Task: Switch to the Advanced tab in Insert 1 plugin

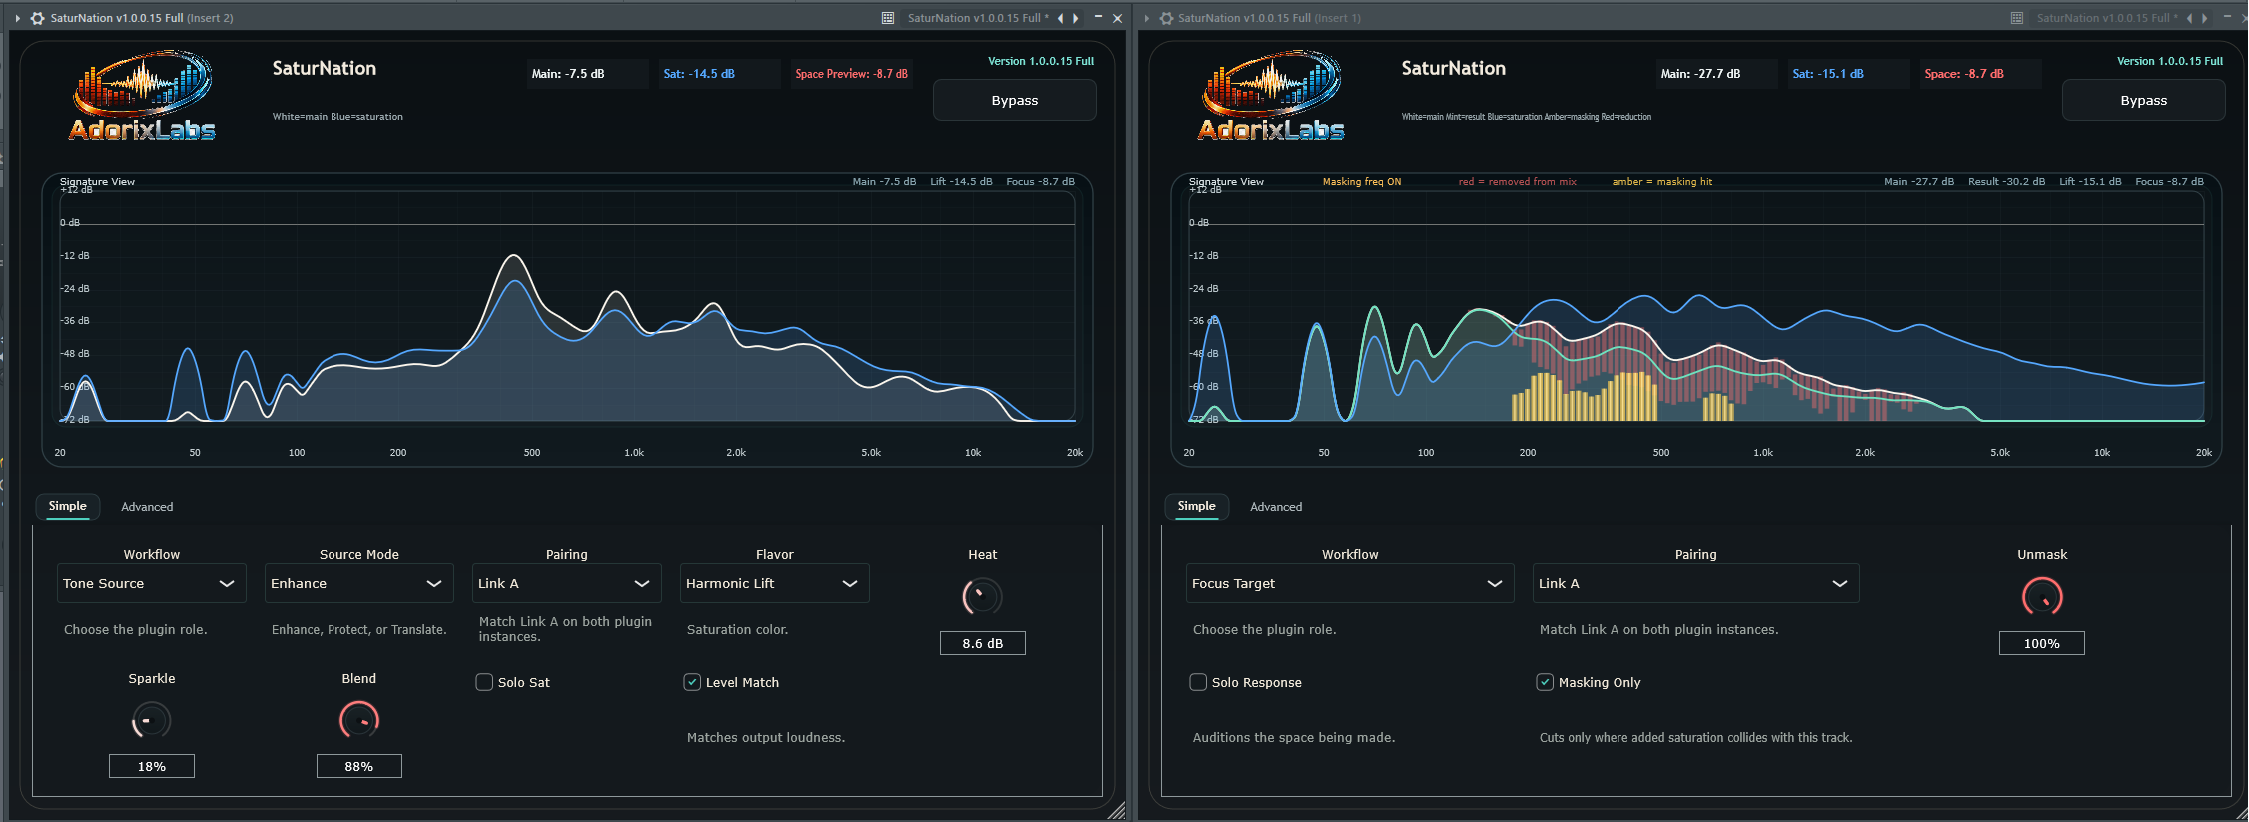Action: 1276,507
